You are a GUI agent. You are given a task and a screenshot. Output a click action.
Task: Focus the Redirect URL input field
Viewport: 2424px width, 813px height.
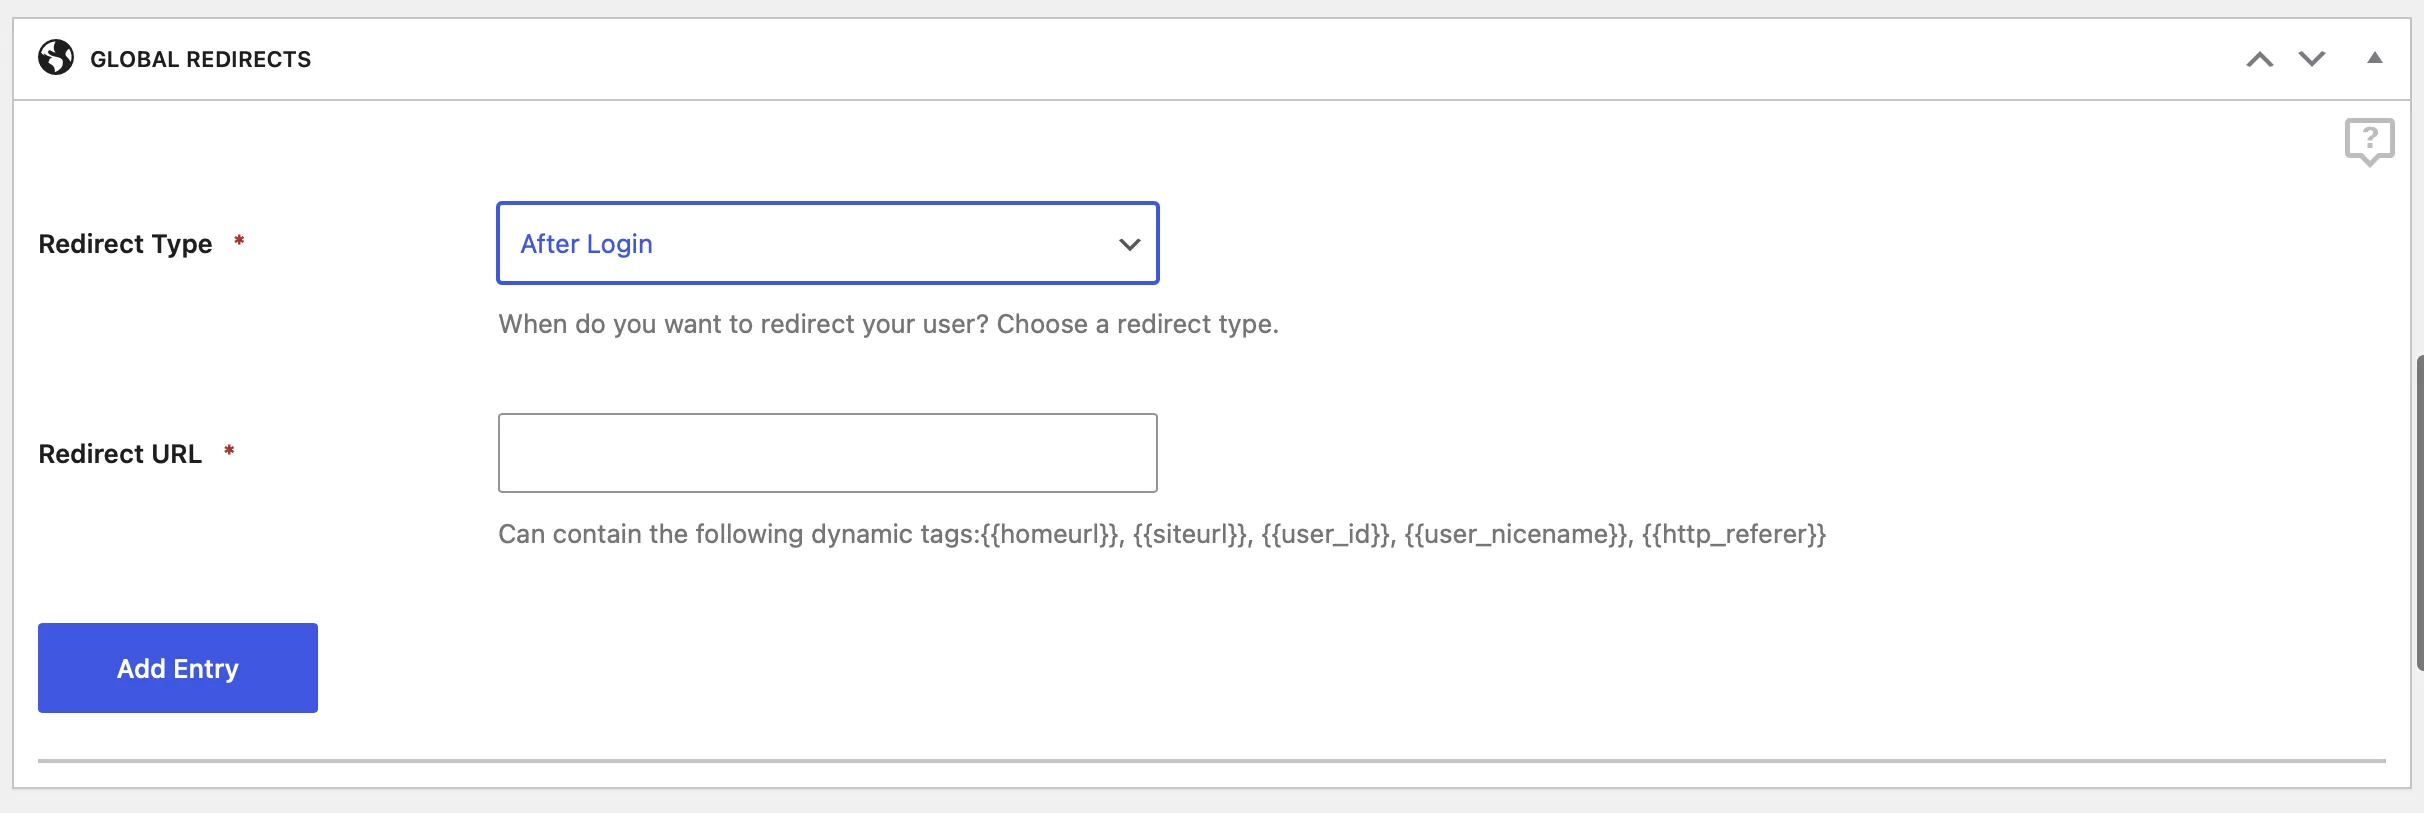[x=828, y=453]
